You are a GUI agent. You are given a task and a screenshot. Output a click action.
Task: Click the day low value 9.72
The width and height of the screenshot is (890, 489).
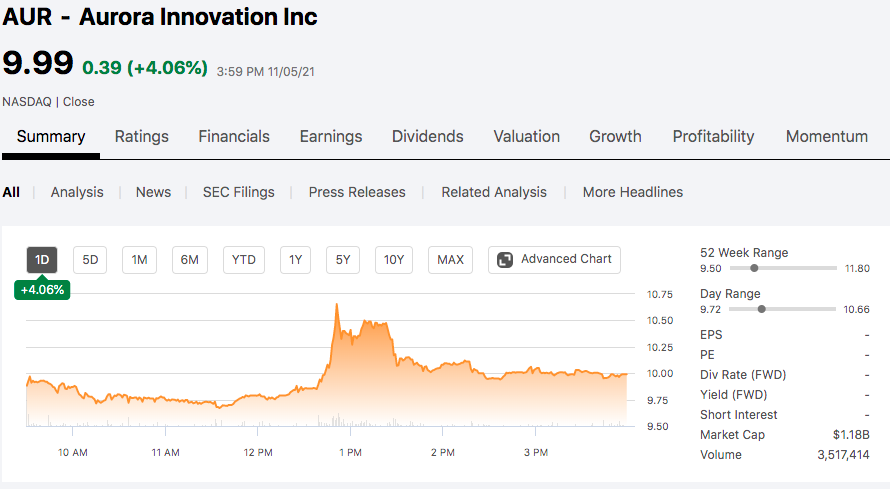(x=710, y=309)
